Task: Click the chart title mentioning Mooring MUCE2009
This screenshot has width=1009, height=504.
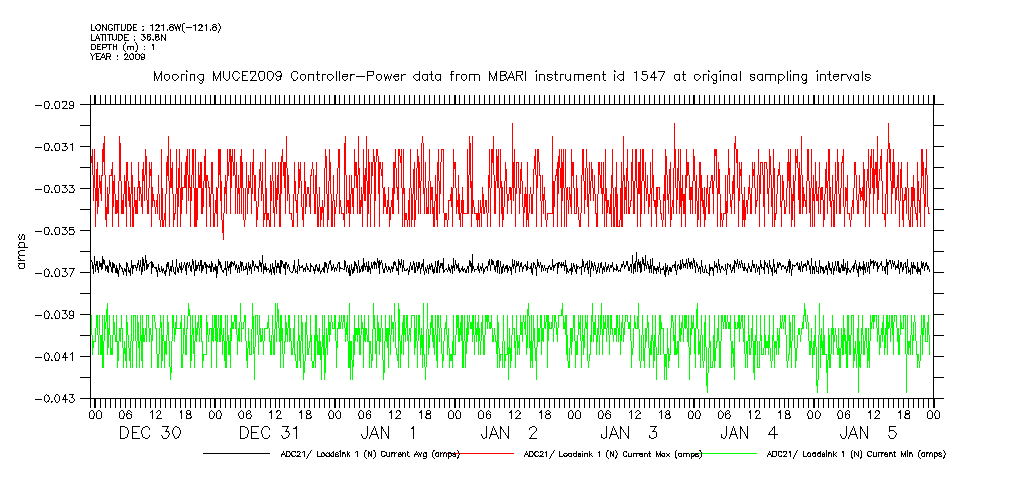Action: 511,76
